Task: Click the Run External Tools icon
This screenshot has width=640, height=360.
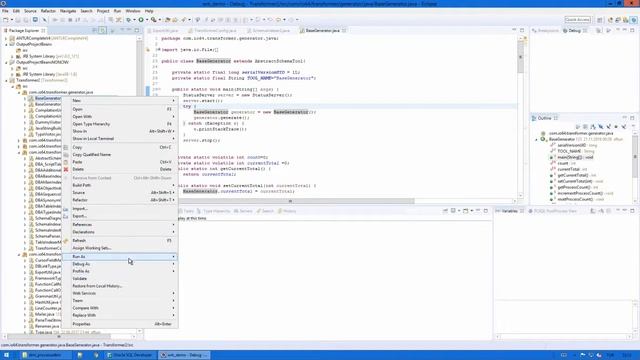Action: click(x=153, y=20)
